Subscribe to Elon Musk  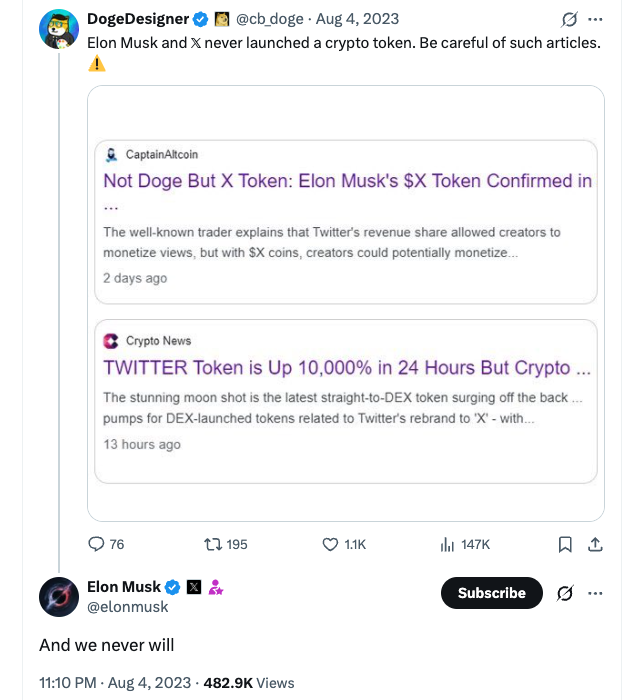point(491,593)
